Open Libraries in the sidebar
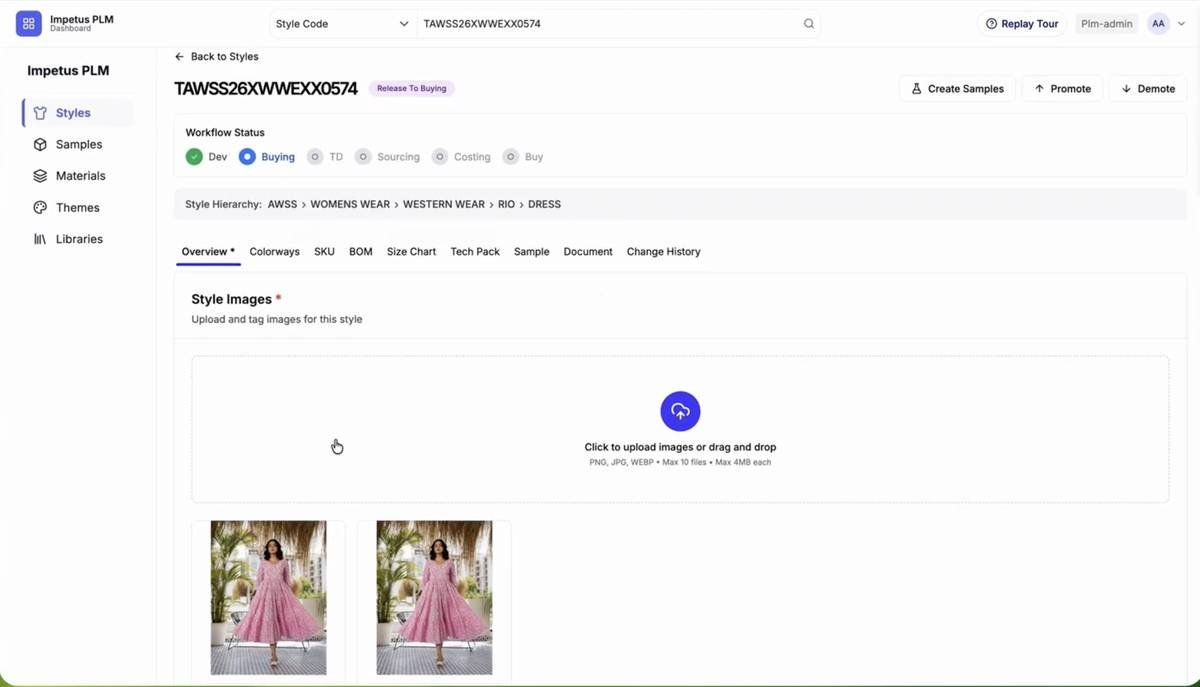The width and height of the screenshot is (1200, 687). point(78,239)
